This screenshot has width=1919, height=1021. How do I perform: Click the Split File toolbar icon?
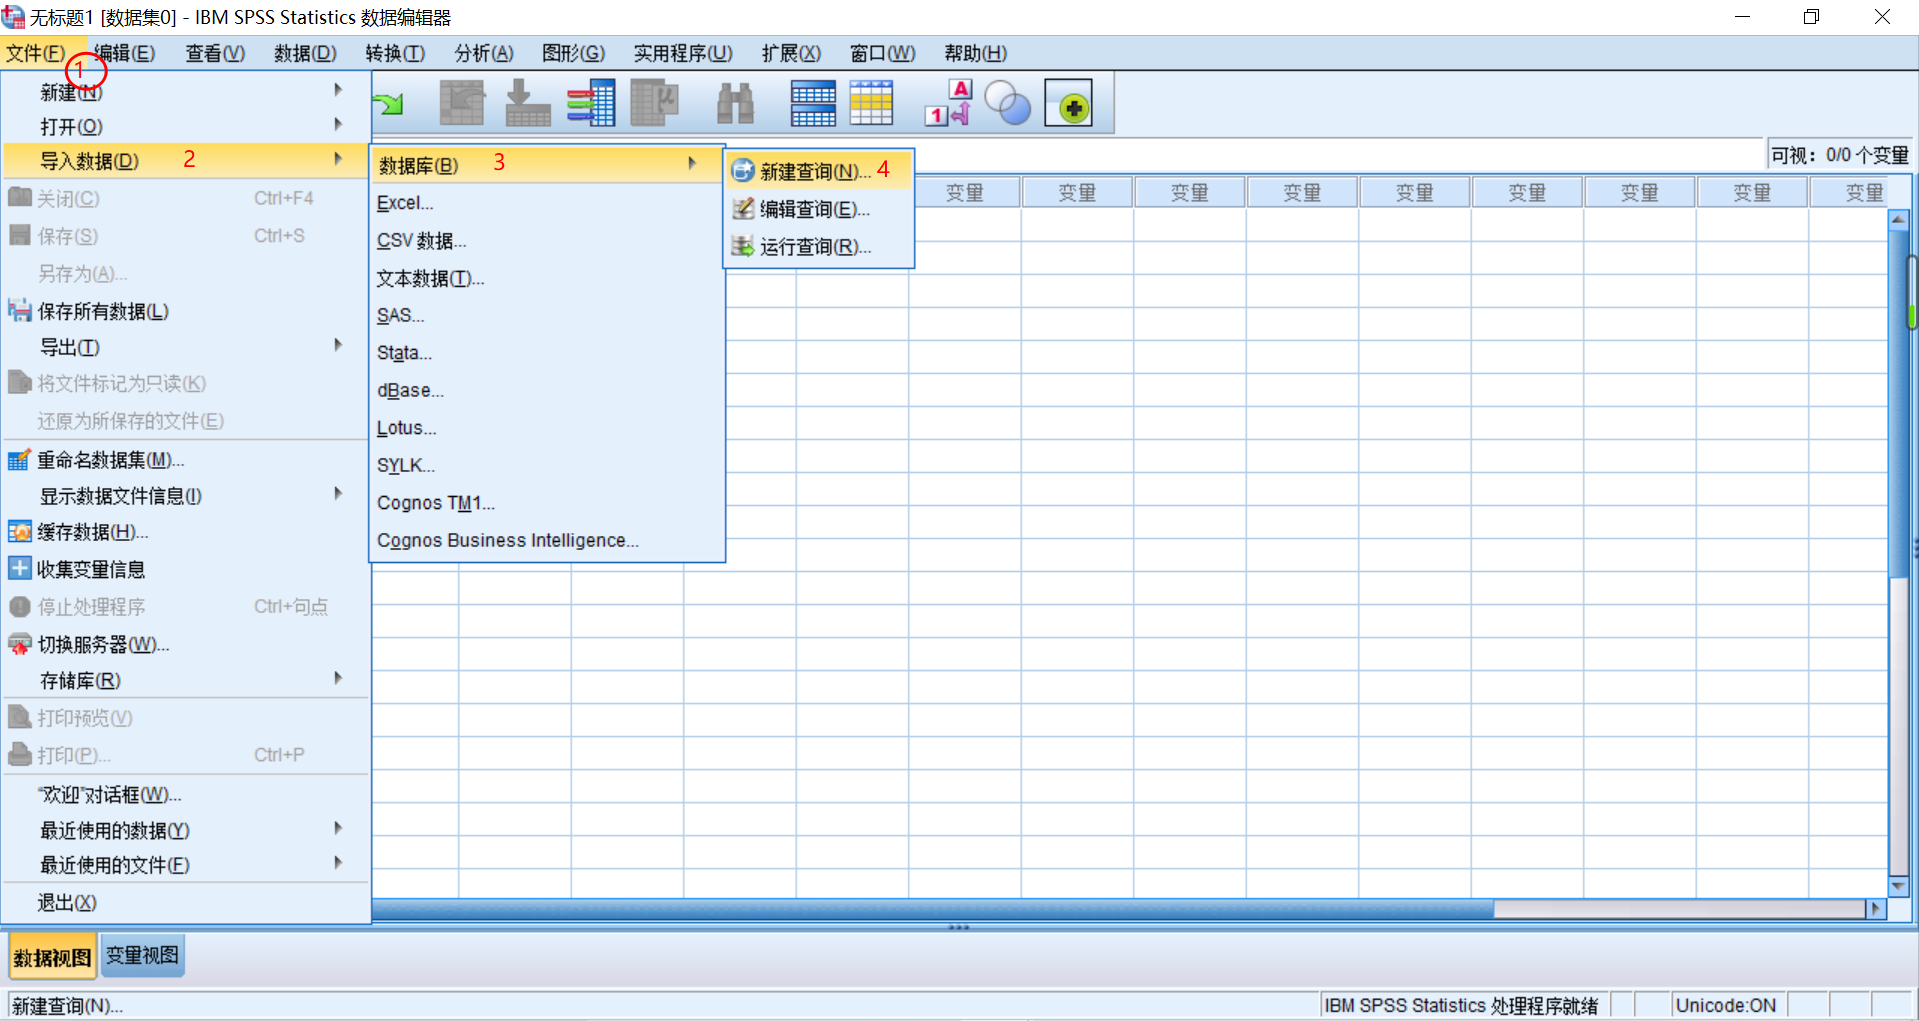tap(813, 102)
